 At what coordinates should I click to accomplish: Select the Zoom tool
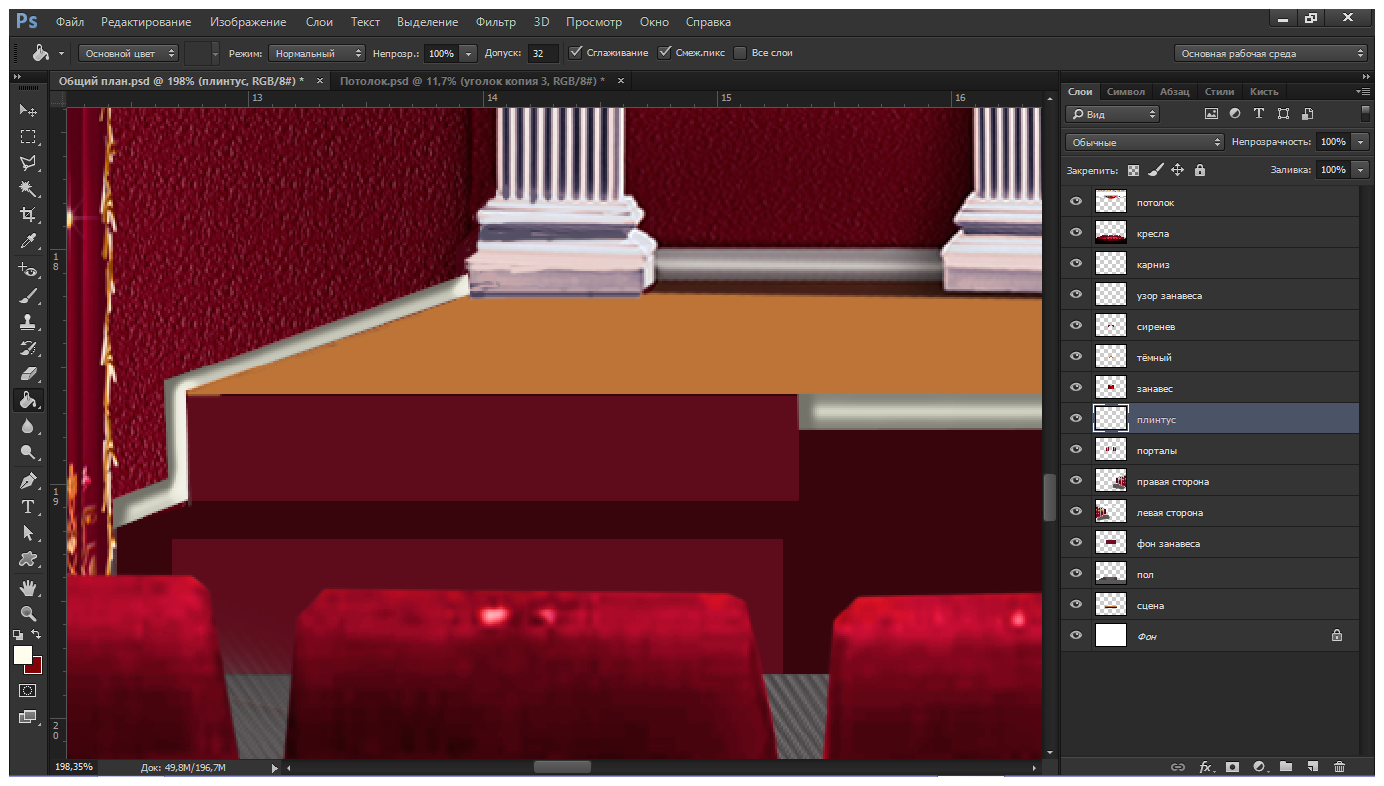28,613
